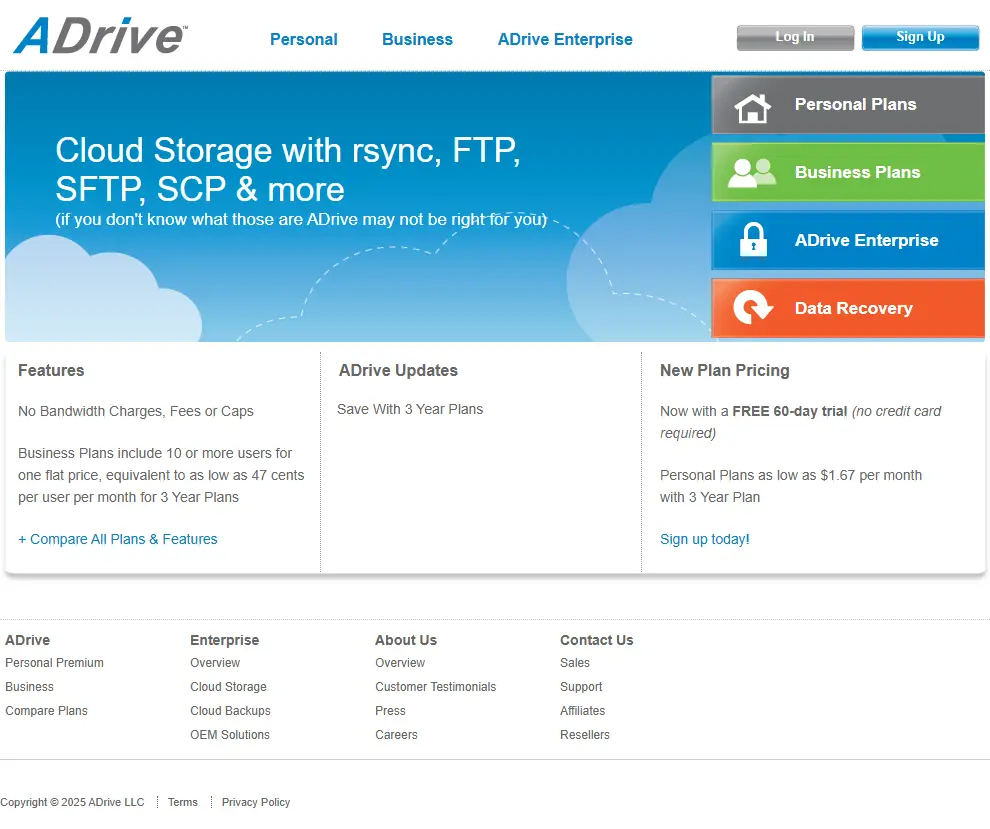This screenshot has height=829, width=990.
Task: Click the 'About Us' footer column heading
Action: 405,640
